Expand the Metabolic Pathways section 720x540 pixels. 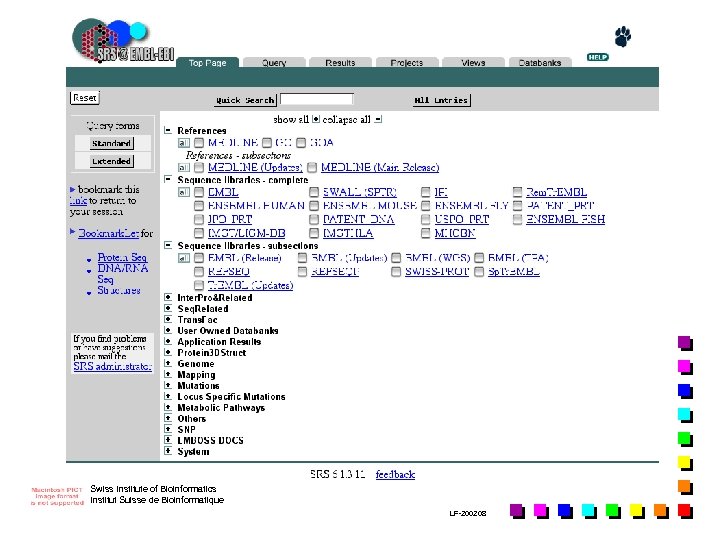[168, 407]
